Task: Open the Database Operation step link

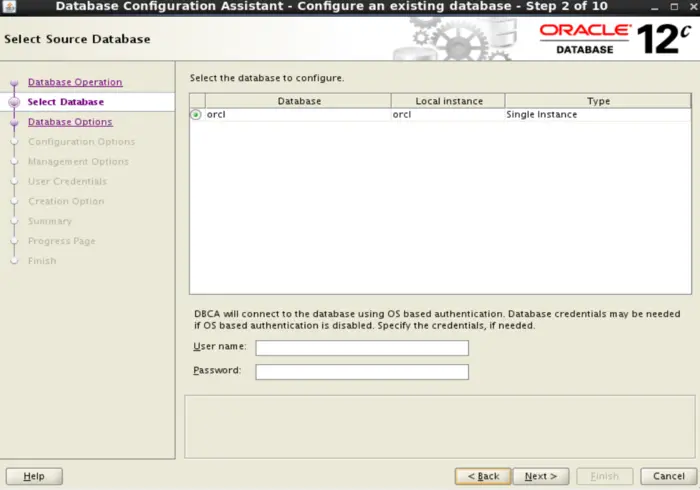Action: [75, 82]
